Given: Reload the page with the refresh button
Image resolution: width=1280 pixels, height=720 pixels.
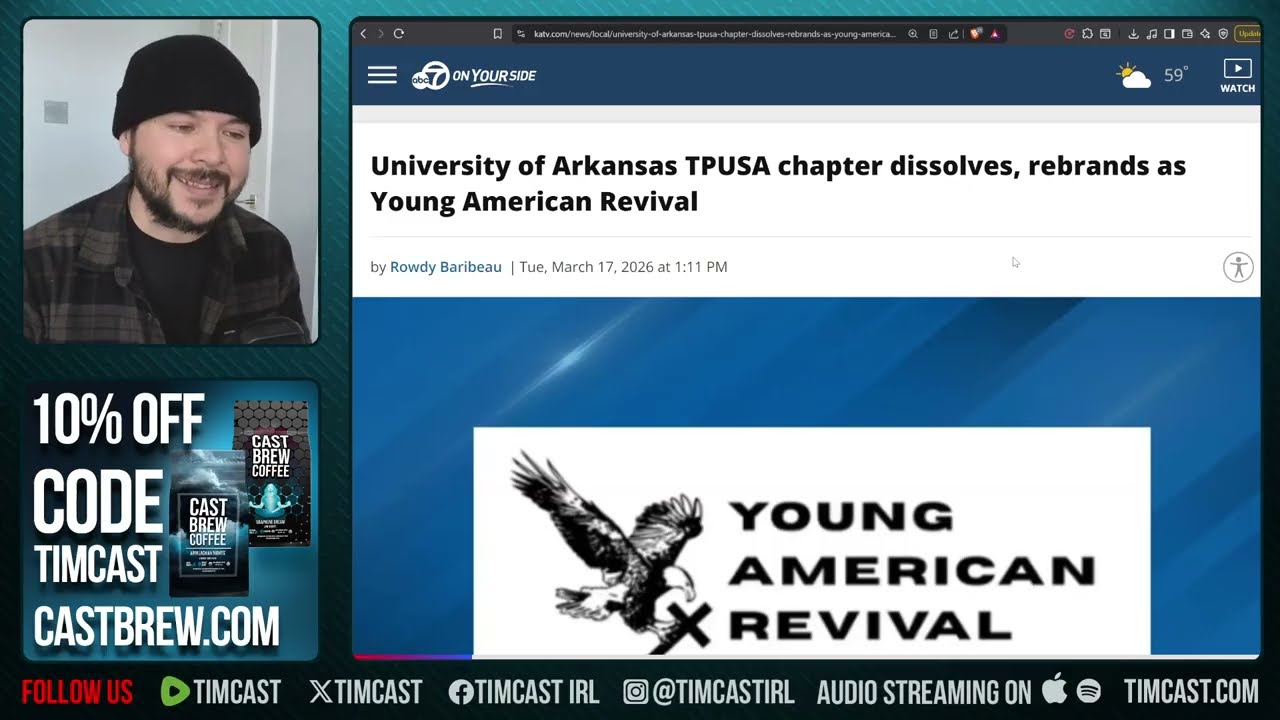Looking at the screenshot, I should coord(398,34).
